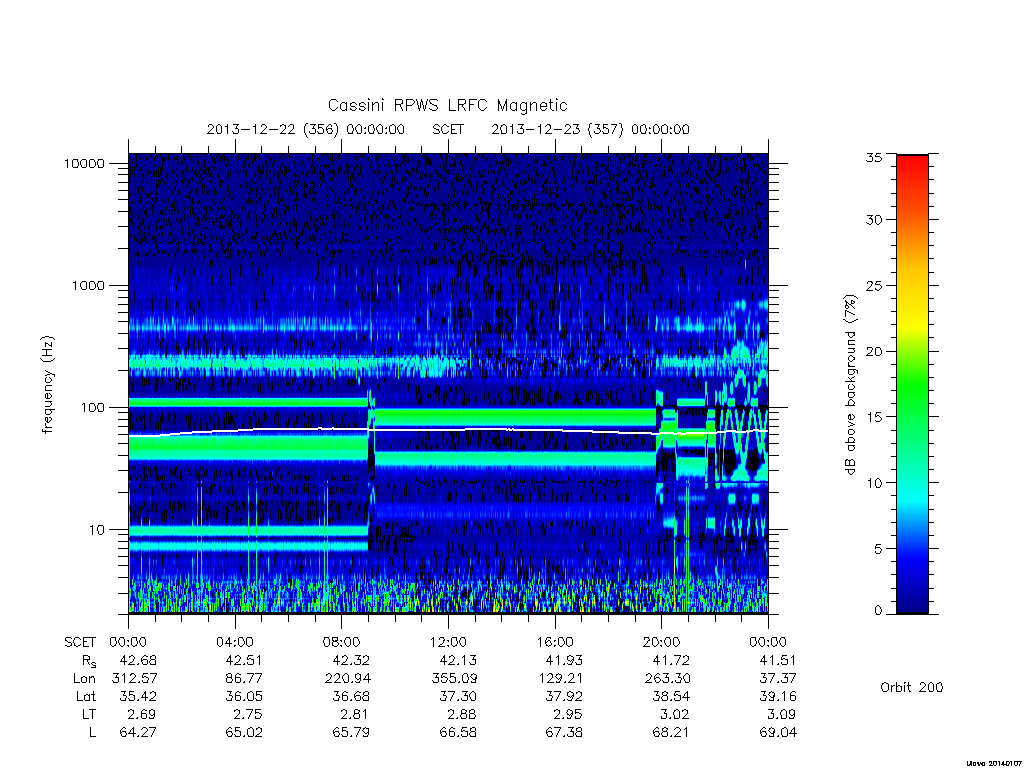Screen dimensions: 1024x768
Task: Click the 'Cassini RPWS LRFC Magnetic' plot title
Action: click(447, 105)
